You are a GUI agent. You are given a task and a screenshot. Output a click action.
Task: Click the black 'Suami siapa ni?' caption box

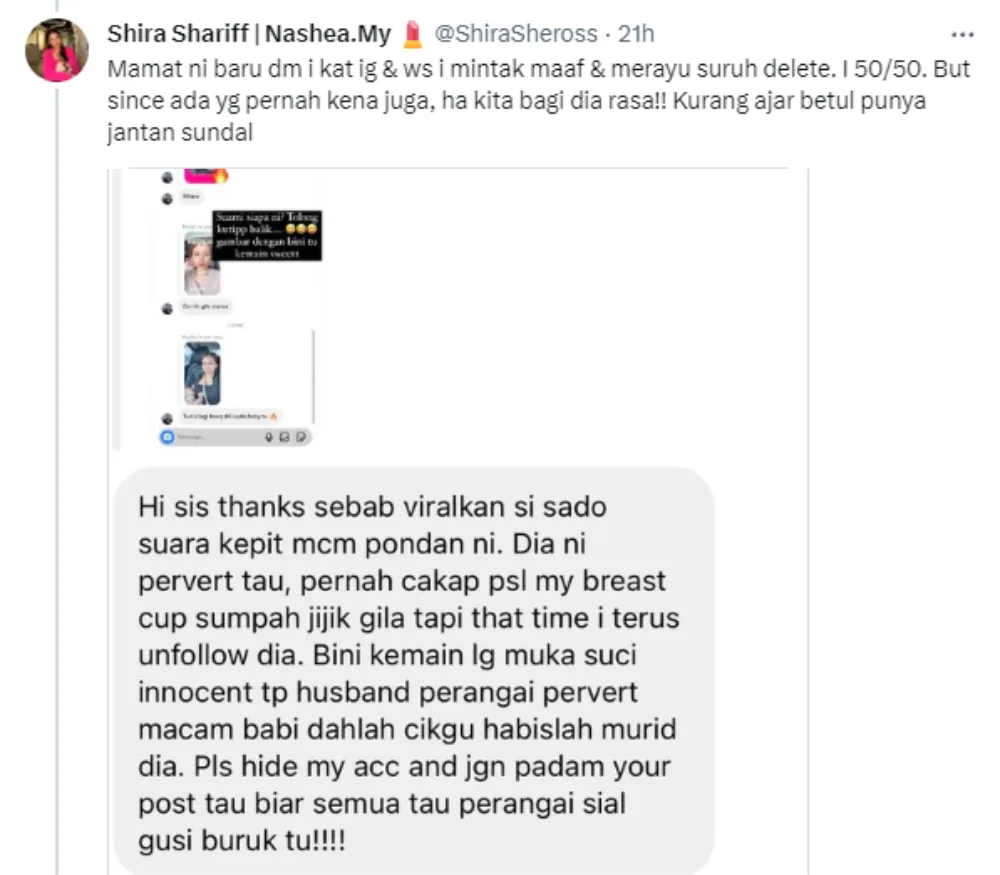click(x=267, y=235)
